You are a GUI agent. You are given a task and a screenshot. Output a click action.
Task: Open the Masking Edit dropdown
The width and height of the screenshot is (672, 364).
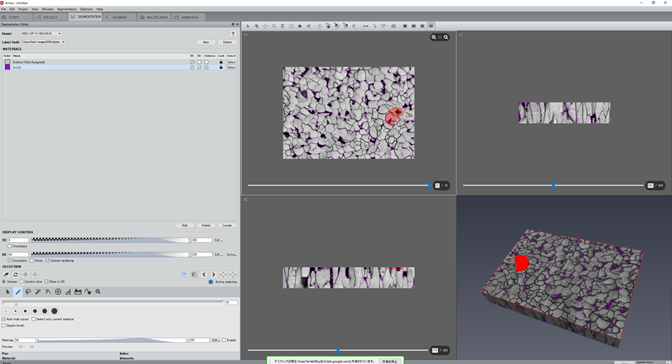[x=216, y=340]
